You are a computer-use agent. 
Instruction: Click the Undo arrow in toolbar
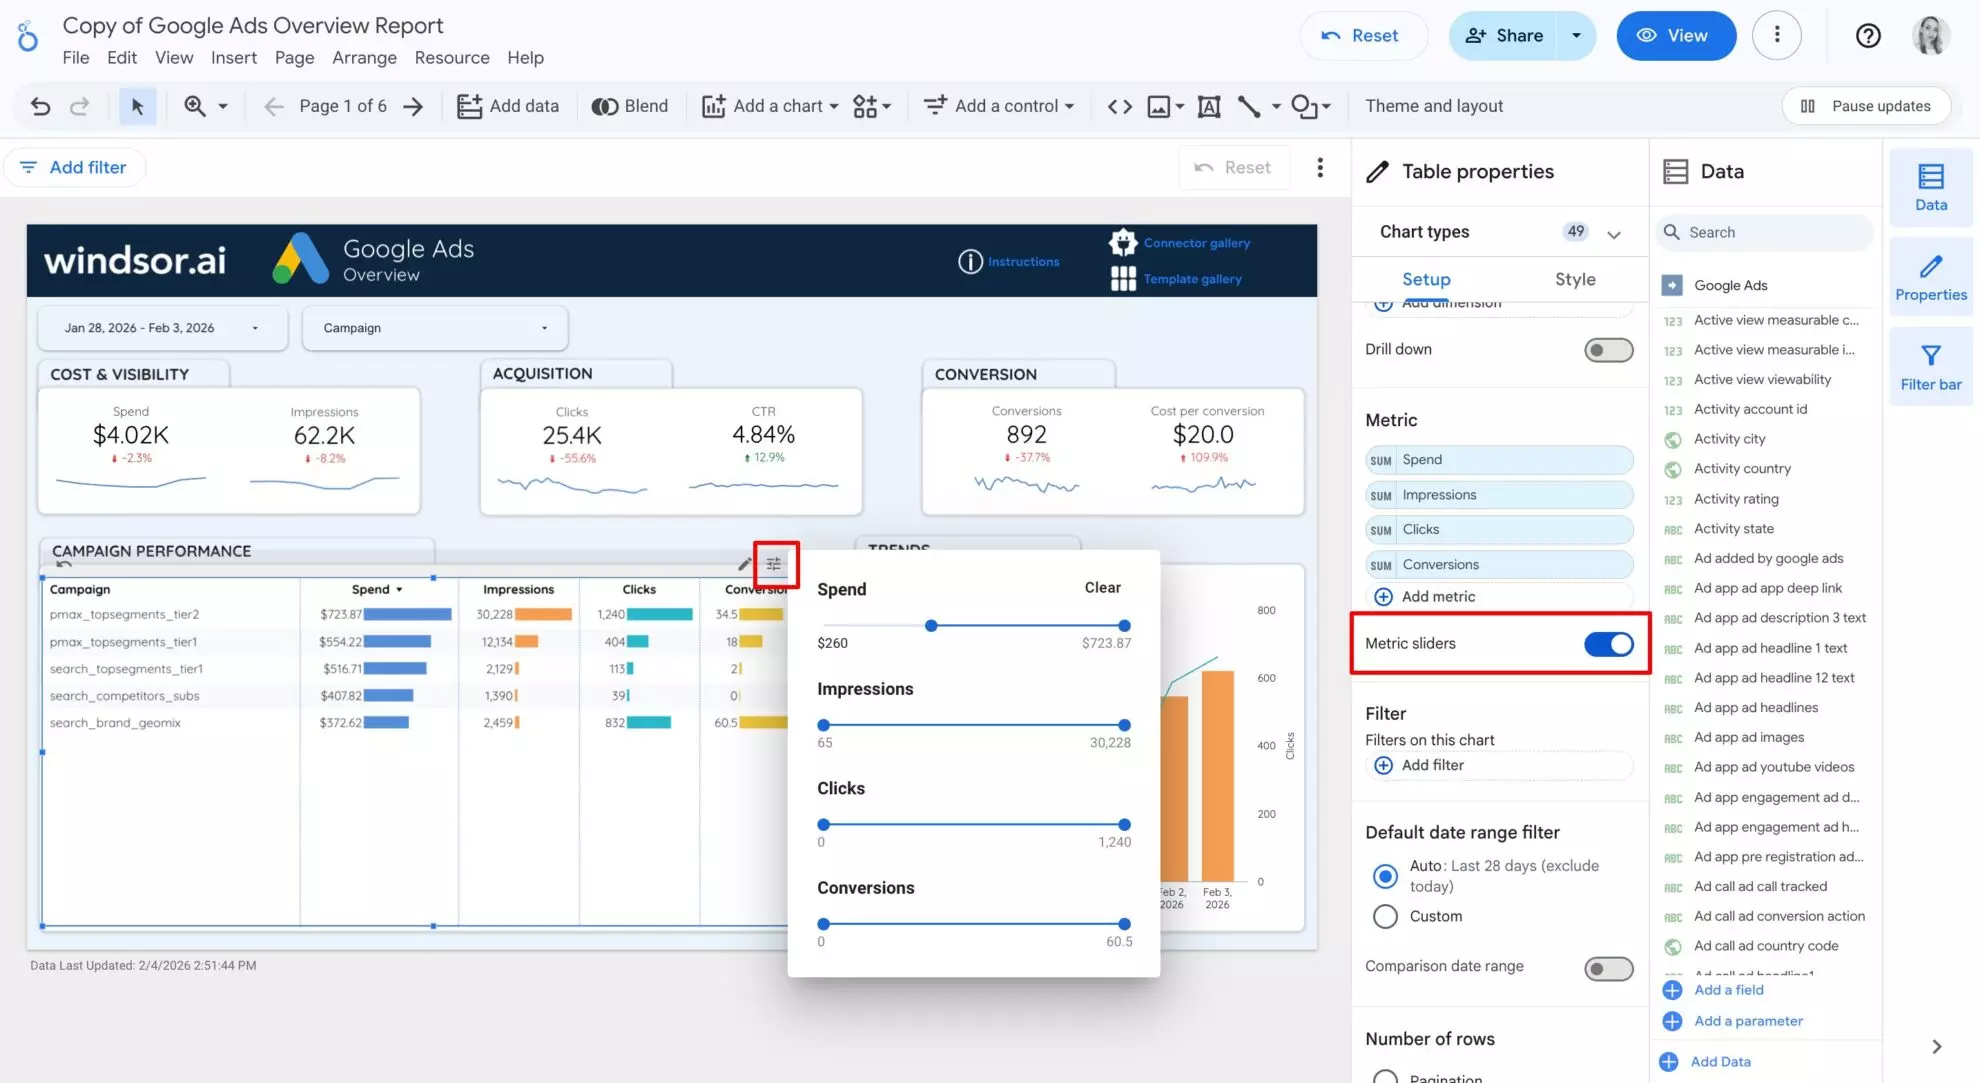40,105
